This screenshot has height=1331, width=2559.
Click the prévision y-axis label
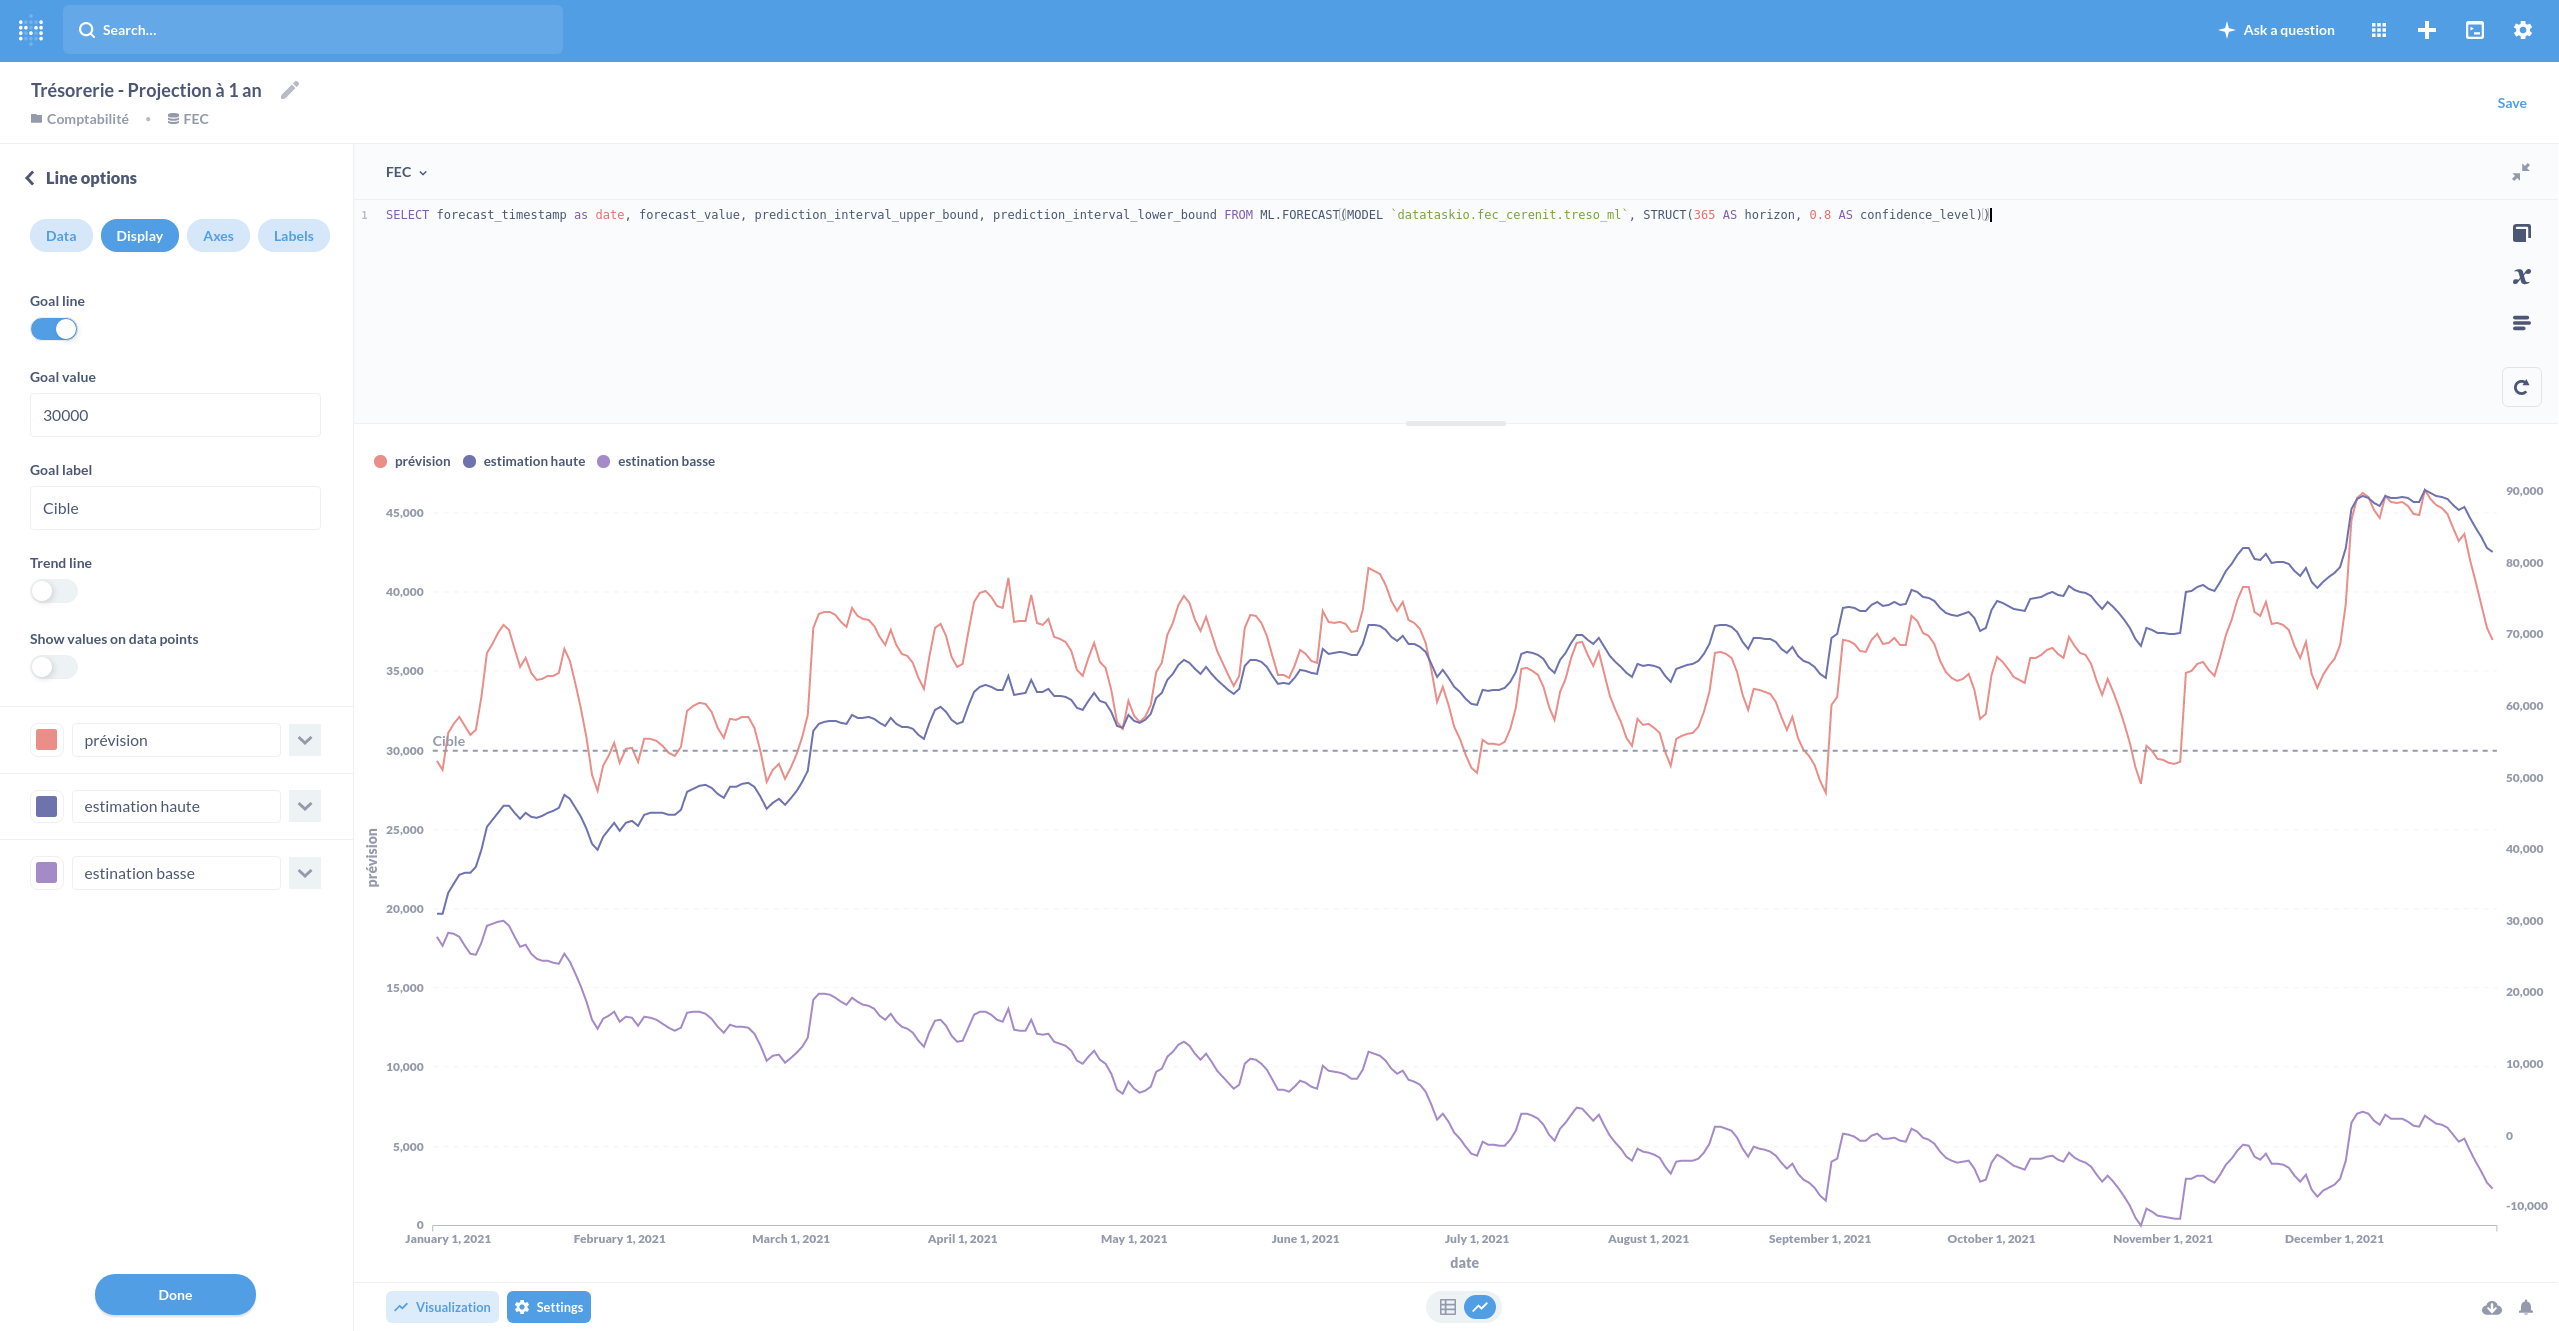coord(372,857)
